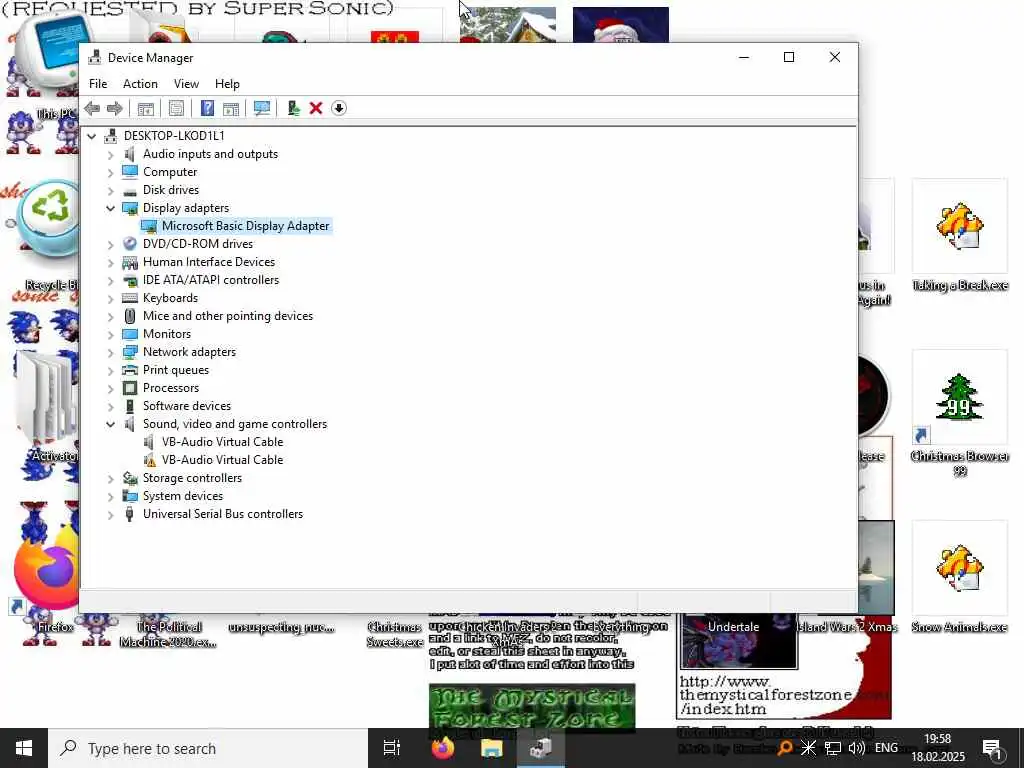Viewport: 1024px width, 768px height.
Task: Click the red X Uninstall device icon
Action: 316,108
